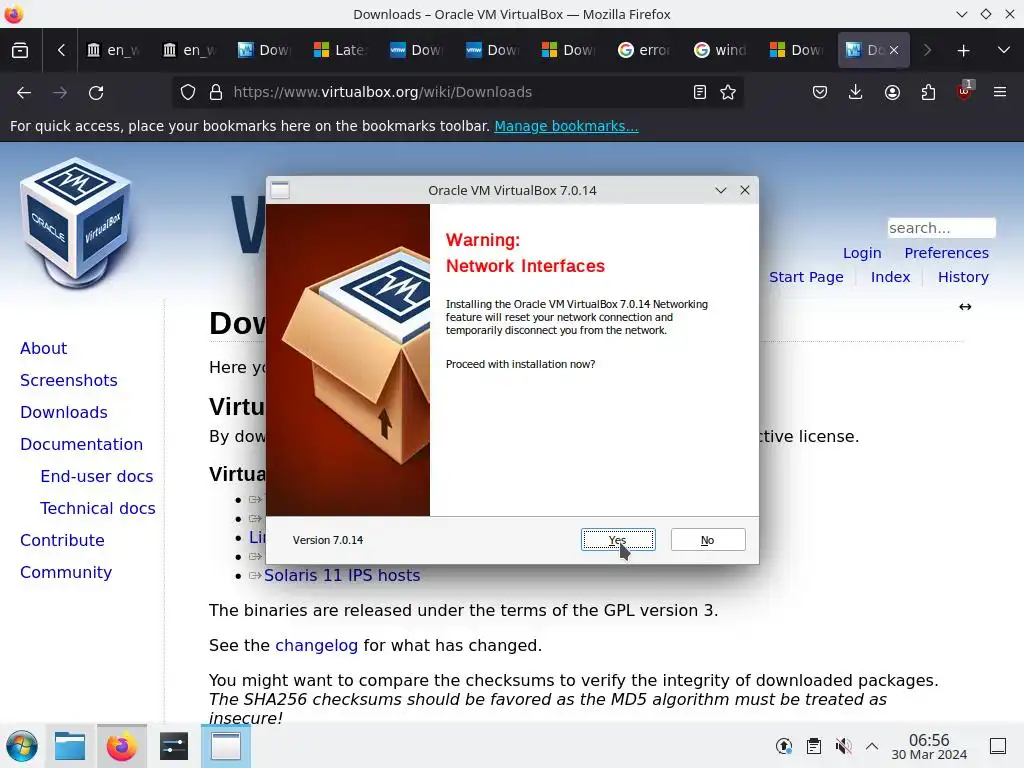Click the address bar URL field
This screenshot has height=768, width=1024.
pyautogui.click(x=457, y=92)
